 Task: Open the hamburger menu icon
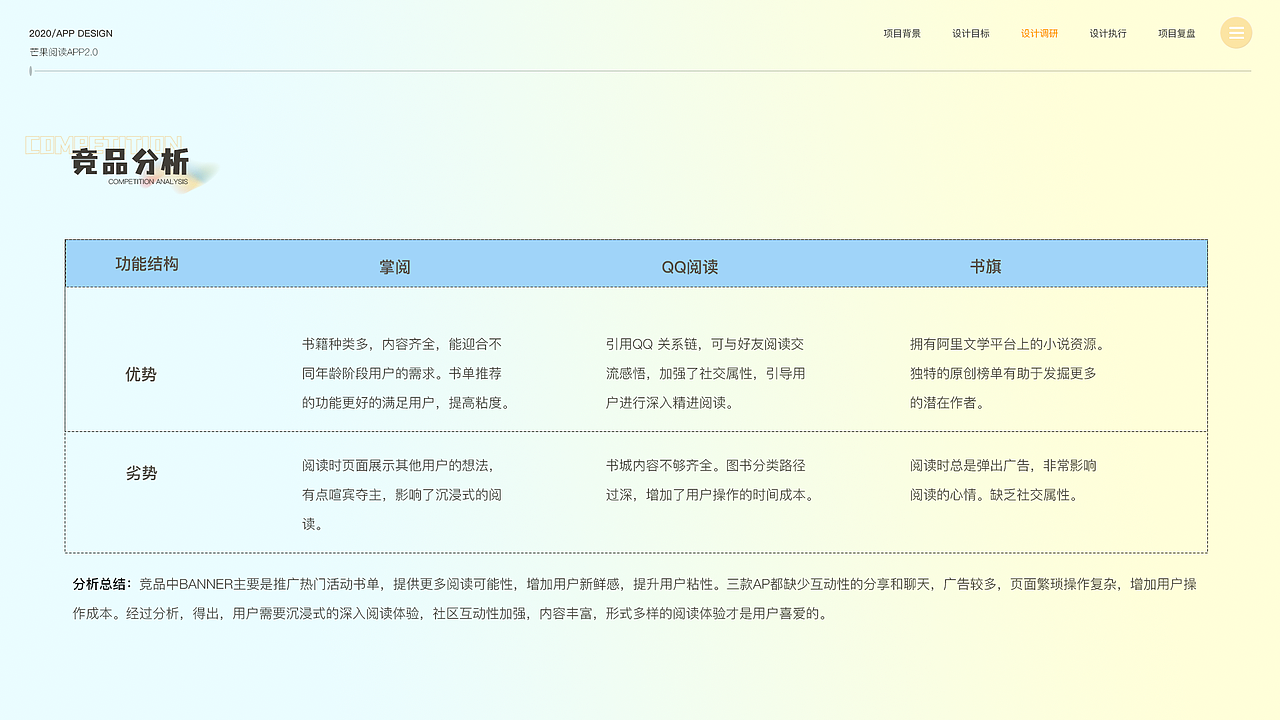coord(1236,33)
